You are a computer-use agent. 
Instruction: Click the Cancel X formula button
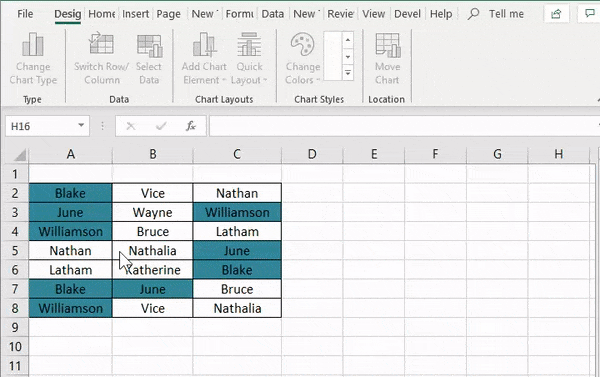pyautogui.click(x=131, y=126)
